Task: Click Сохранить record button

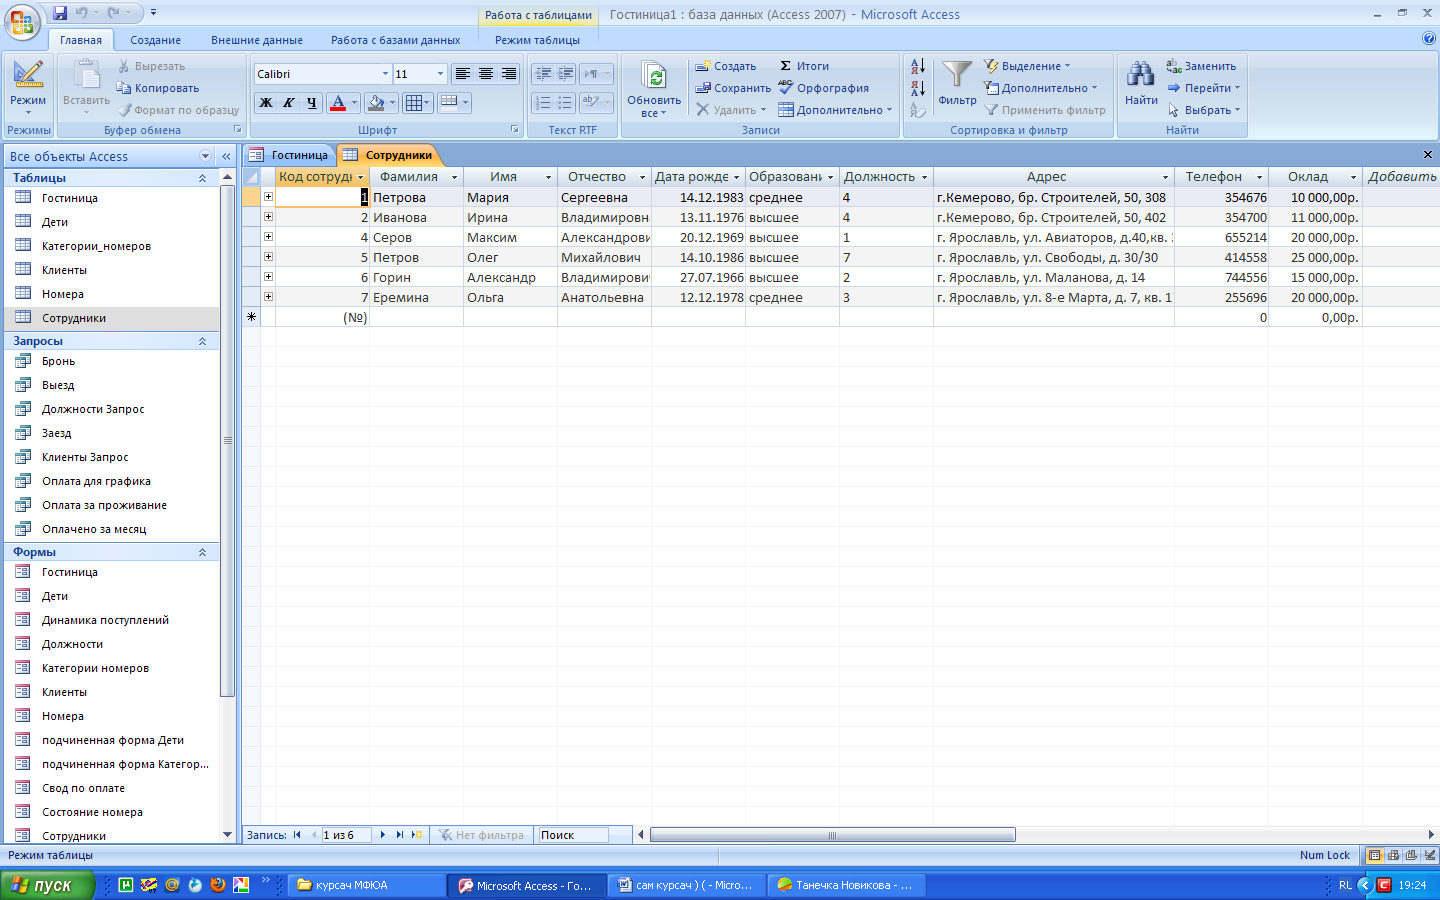Action: pyautogui.click(x=733, y=88)
